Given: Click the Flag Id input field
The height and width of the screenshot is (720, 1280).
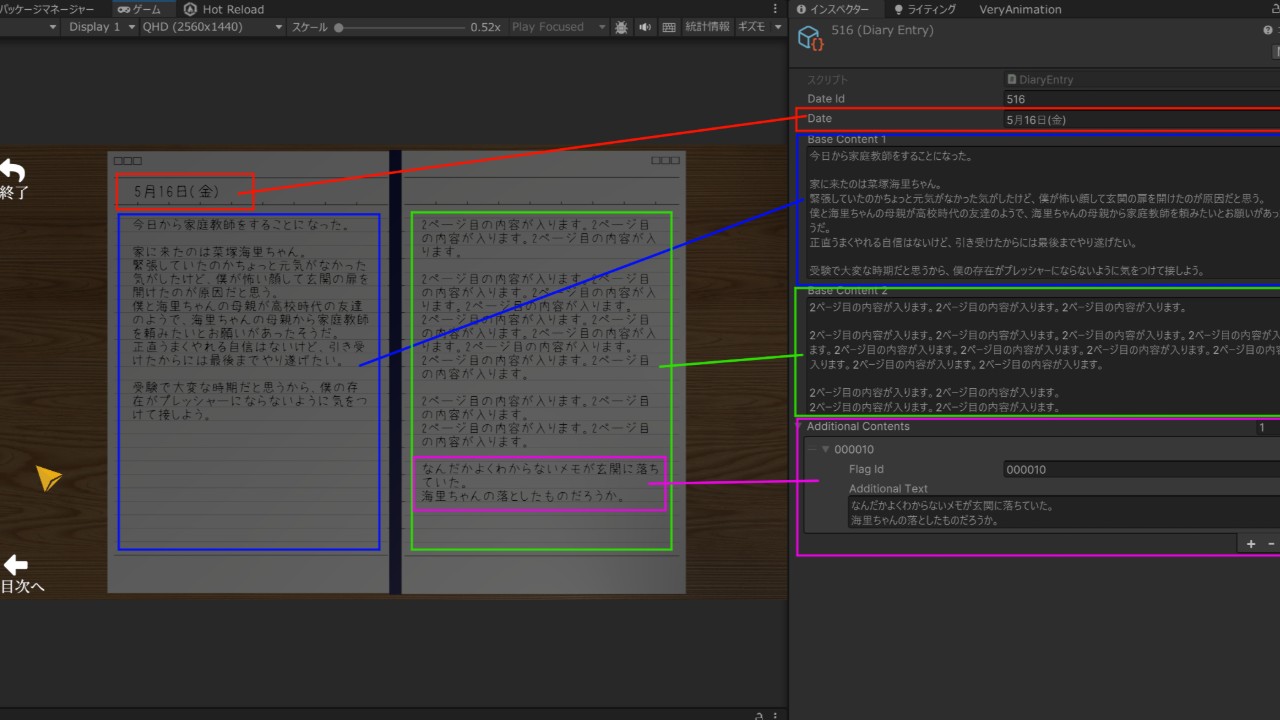Looking at the screenshot, I should pos(1100,469).
